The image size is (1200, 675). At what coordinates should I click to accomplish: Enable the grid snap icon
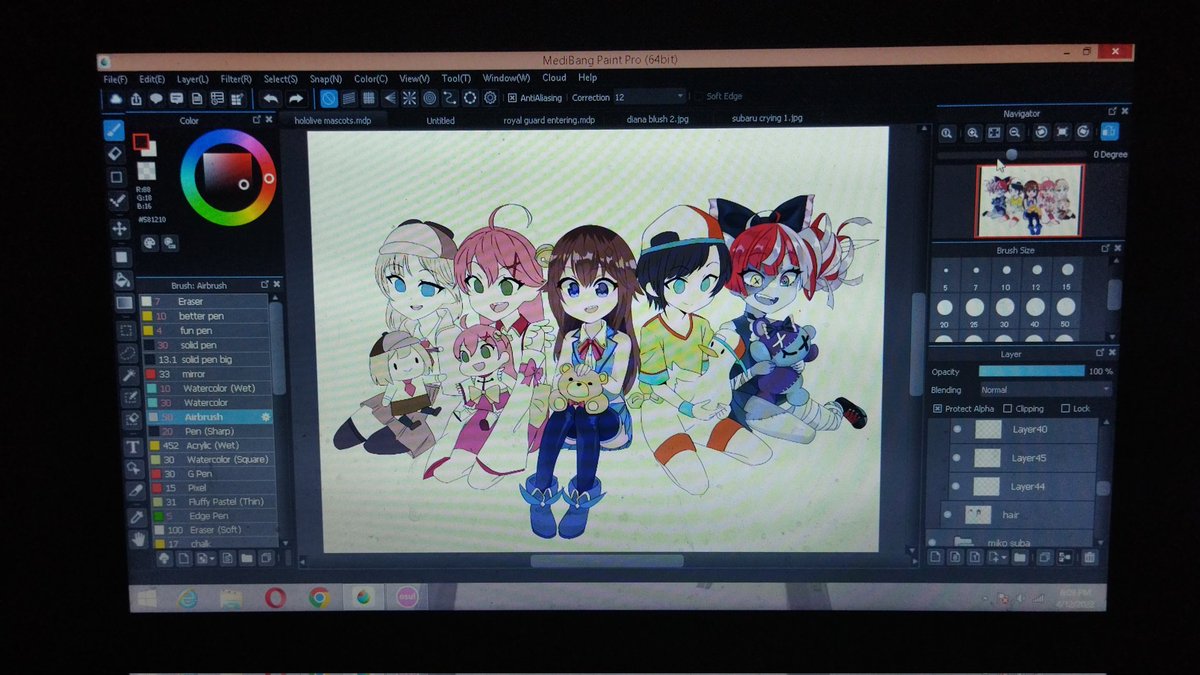tap(369, 98)
